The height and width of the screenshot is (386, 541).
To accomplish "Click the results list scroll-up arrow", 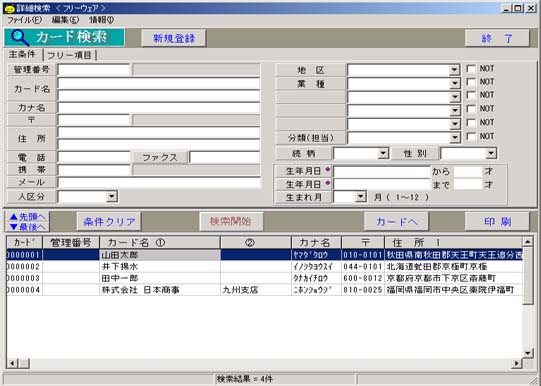I will tap(528, 242).
